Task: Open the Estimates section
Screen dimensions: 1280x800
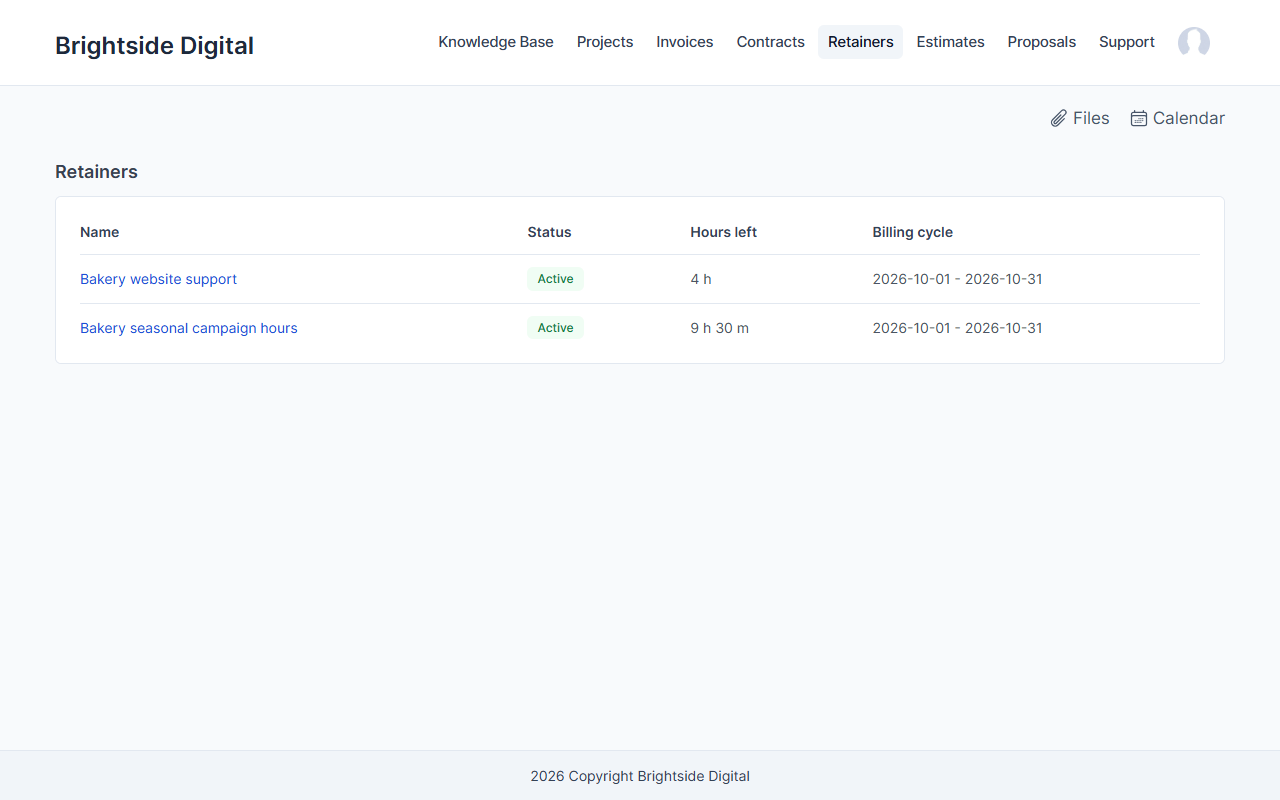Action: click(x=951, y=42)
